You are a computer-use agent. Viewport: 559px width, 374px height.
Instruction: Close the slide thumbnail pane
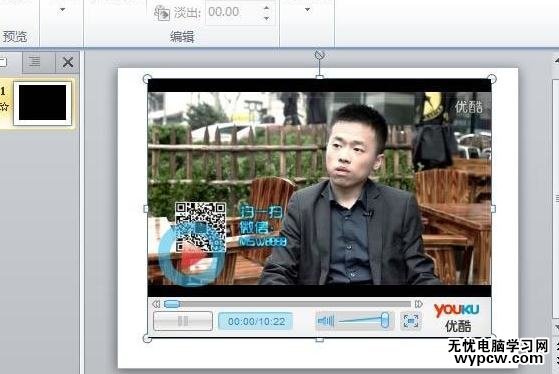(68, 62)
